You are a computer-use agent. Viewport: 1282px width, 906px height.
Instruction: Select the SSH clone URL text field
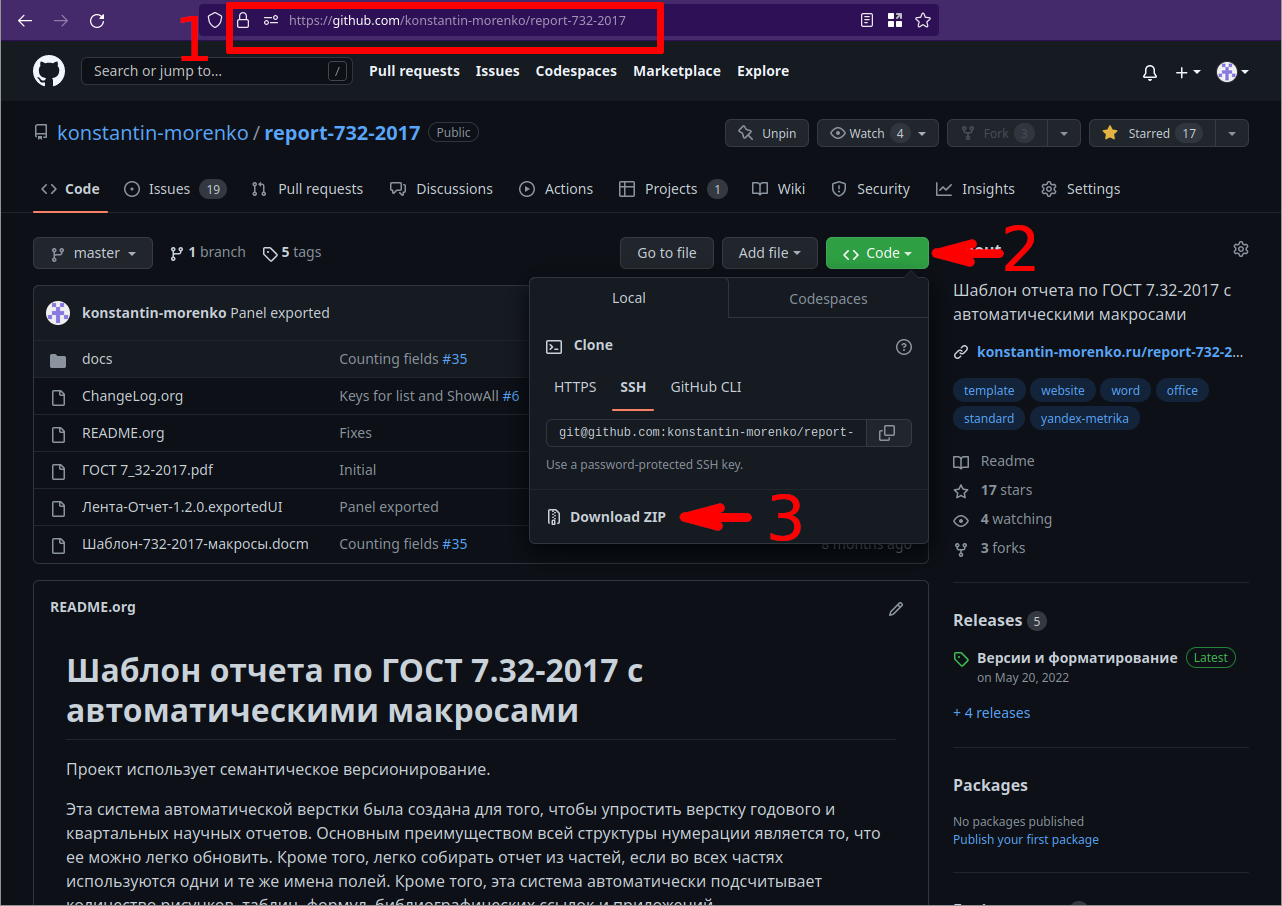pyautogui.click(x=707, y=433)
